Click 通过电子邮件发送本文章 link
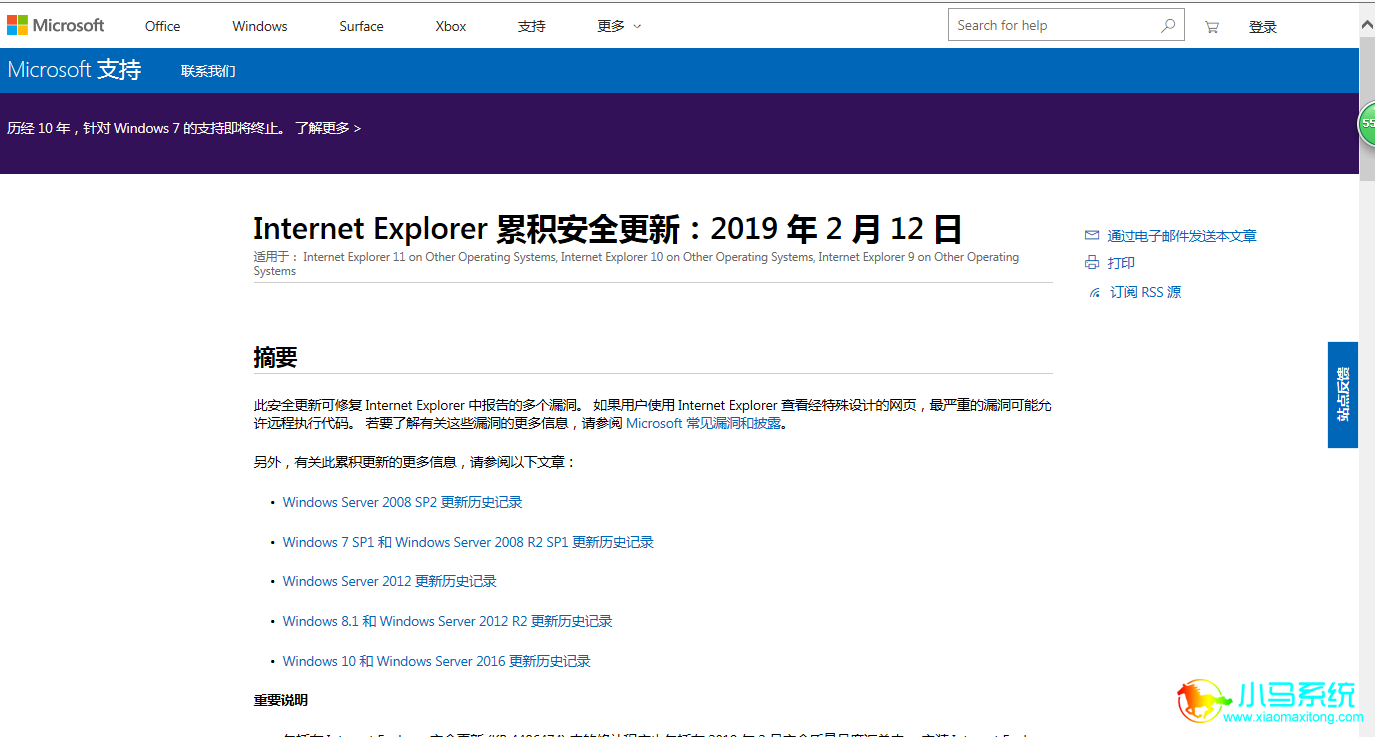 (1182, 236)
